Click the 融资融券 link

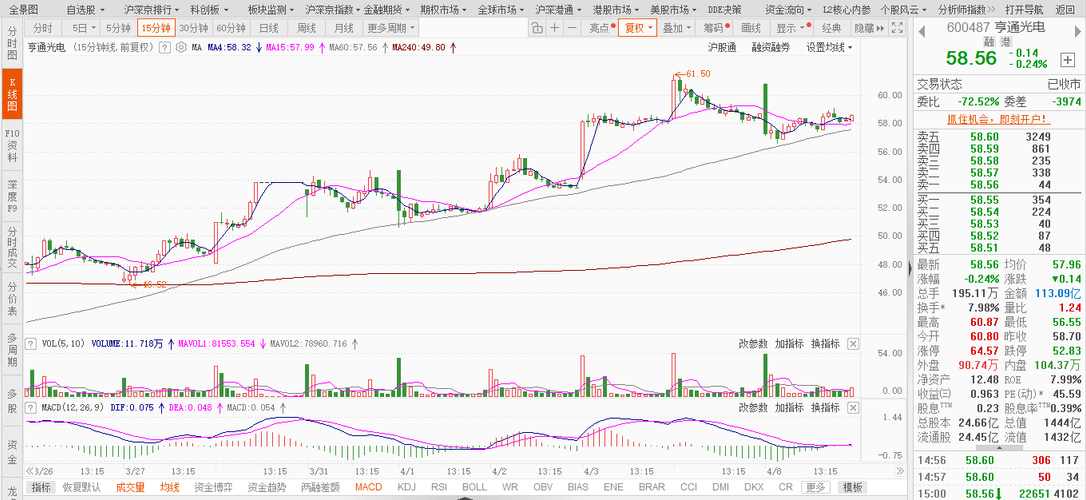[x=771, y=48]
